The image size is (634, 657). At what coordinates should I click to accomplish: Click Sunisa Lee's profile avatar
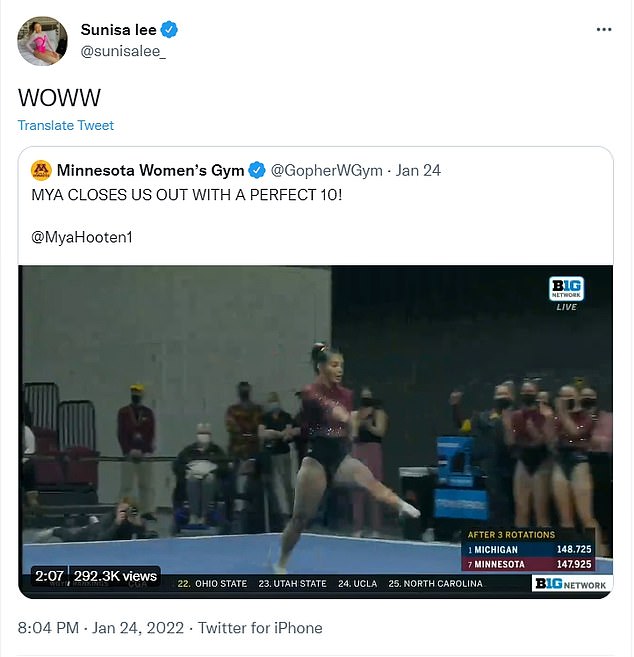click(42, 40)
